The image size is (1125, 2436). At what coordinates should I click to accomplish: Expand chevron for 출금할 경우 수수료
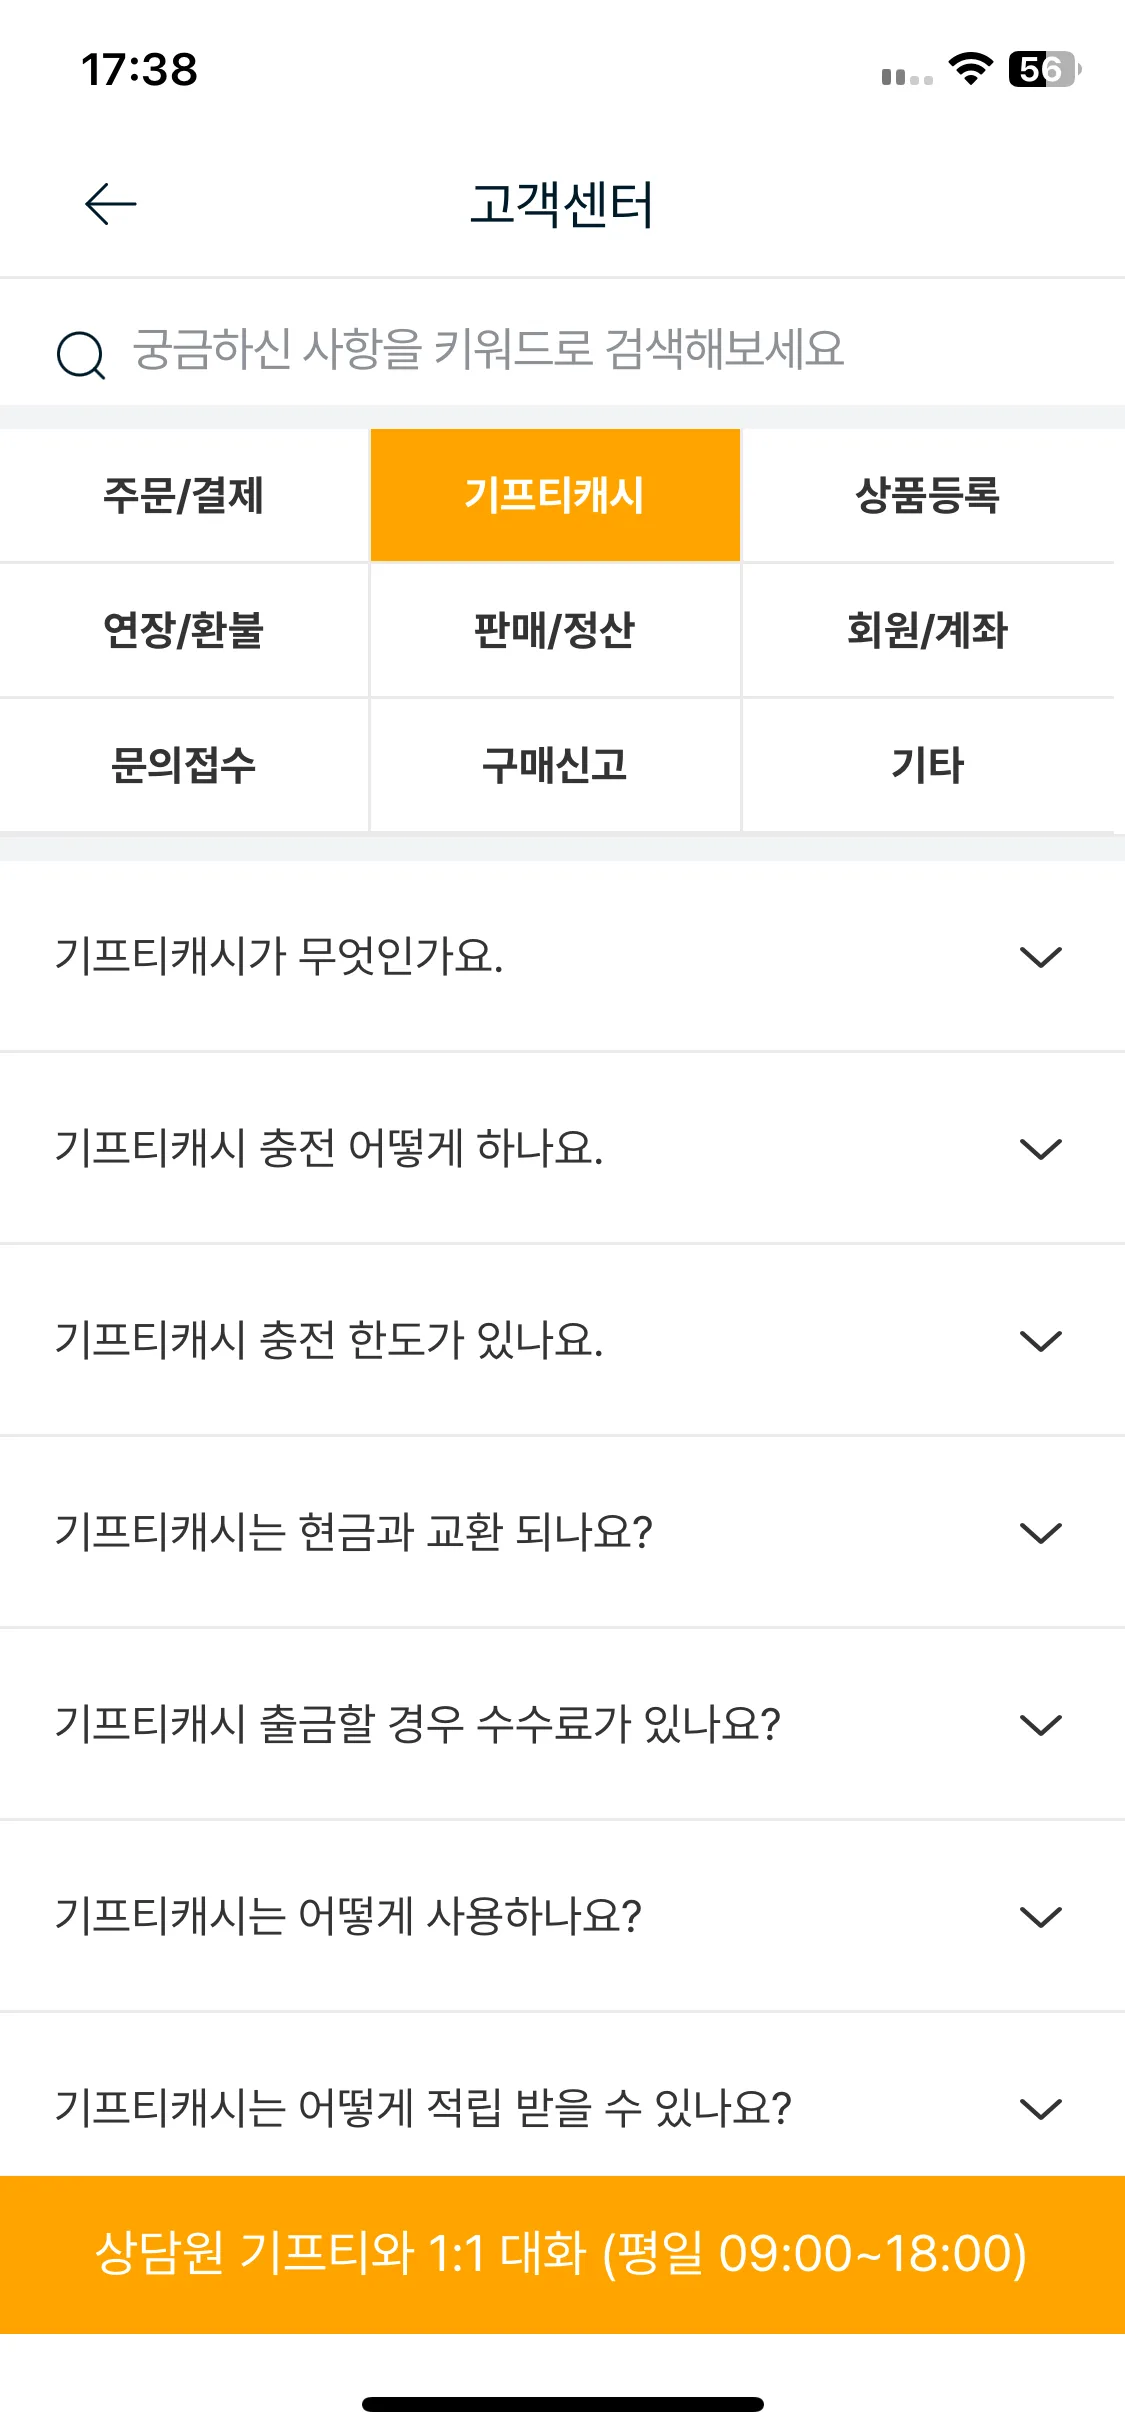1040,1725
